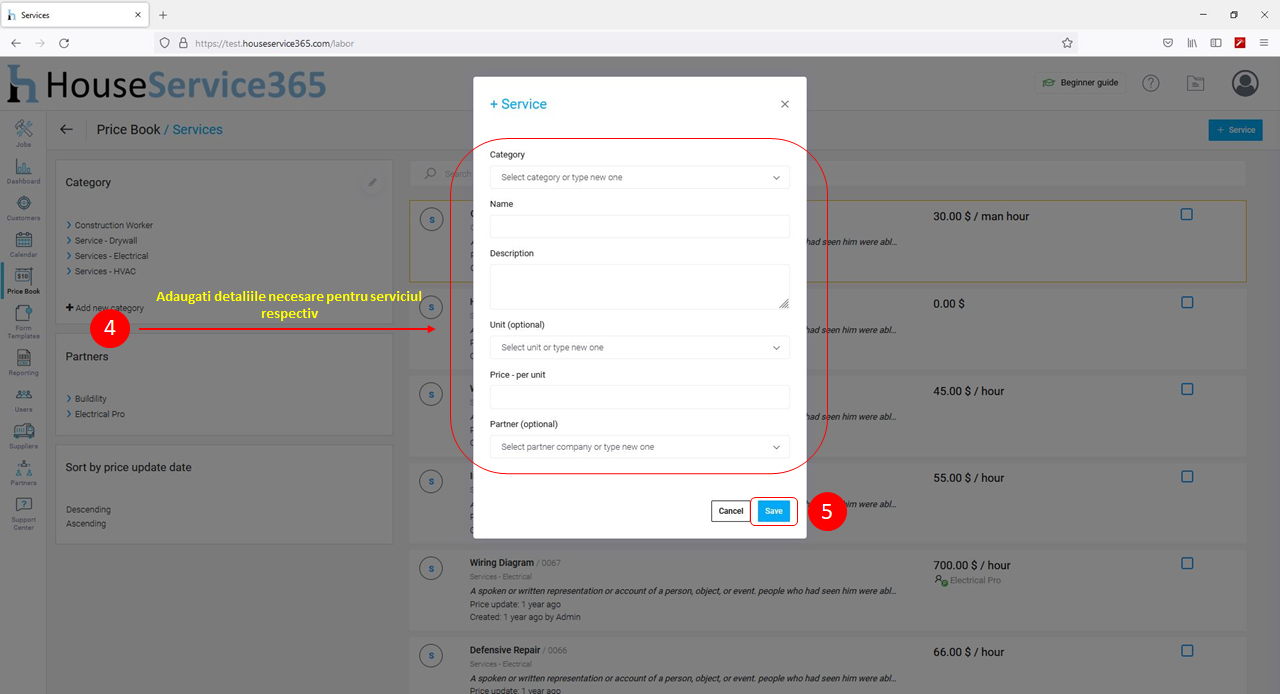
Task: Tick the checkbox for 45.00 $ / hour service
Action: click(x=1187, y=389)
